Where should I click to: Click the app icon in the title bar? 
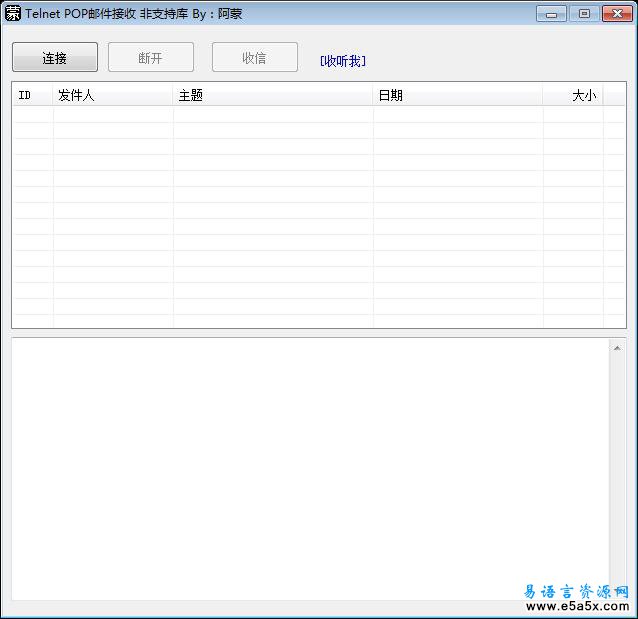[x=13, y=13]
